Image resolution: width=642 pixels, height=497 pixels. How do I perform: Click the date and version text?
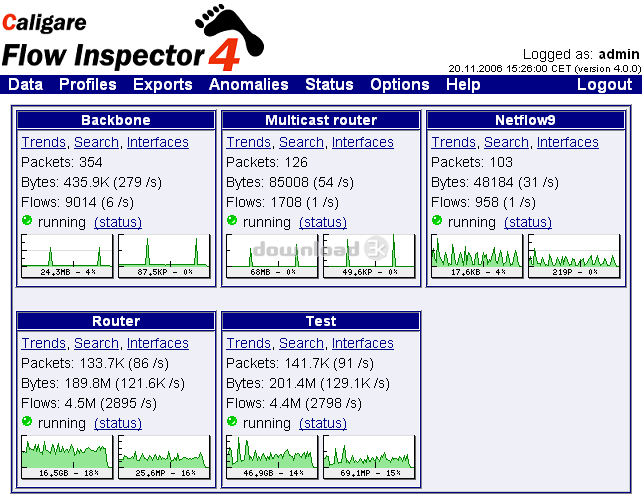tap(545, 68)
